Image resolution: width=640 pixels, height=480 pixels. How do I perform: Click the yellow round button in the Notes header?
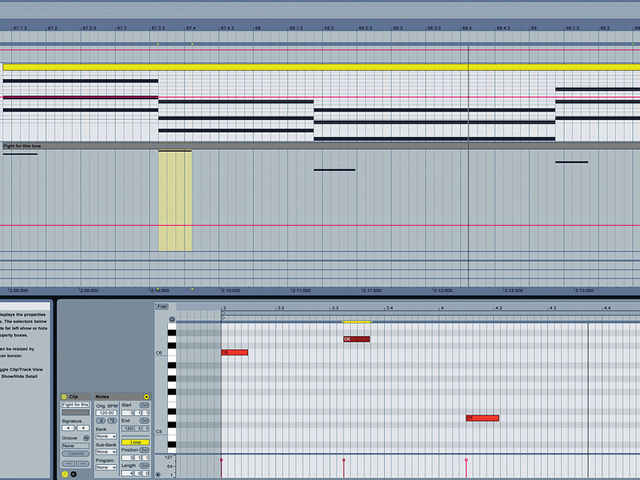click(x=147, y=397)
